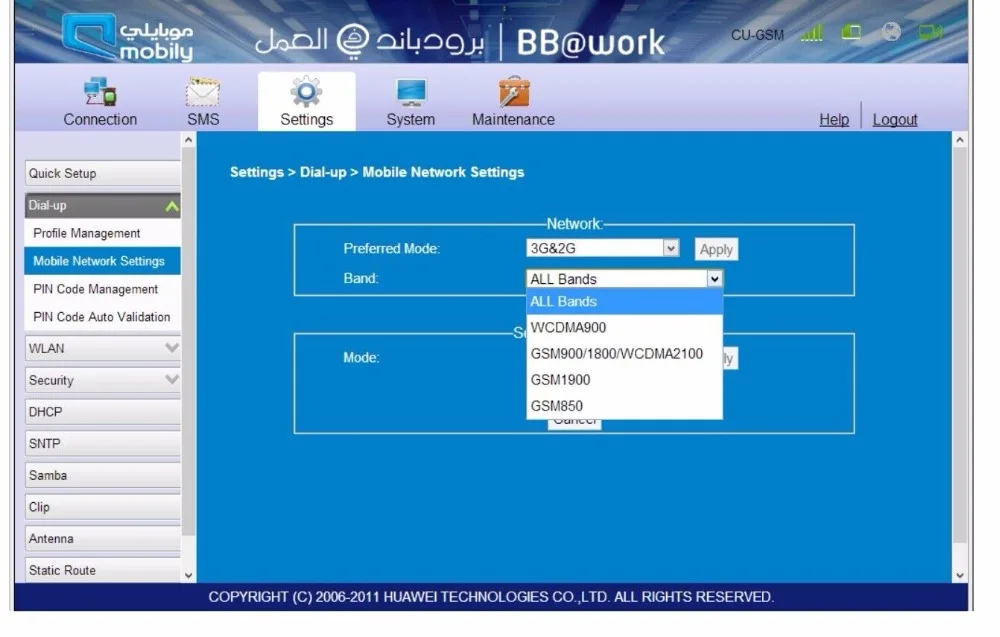This screenshot has width=1000, height=637.
Task: Select GSM850 band option
Action: point(624,406)
